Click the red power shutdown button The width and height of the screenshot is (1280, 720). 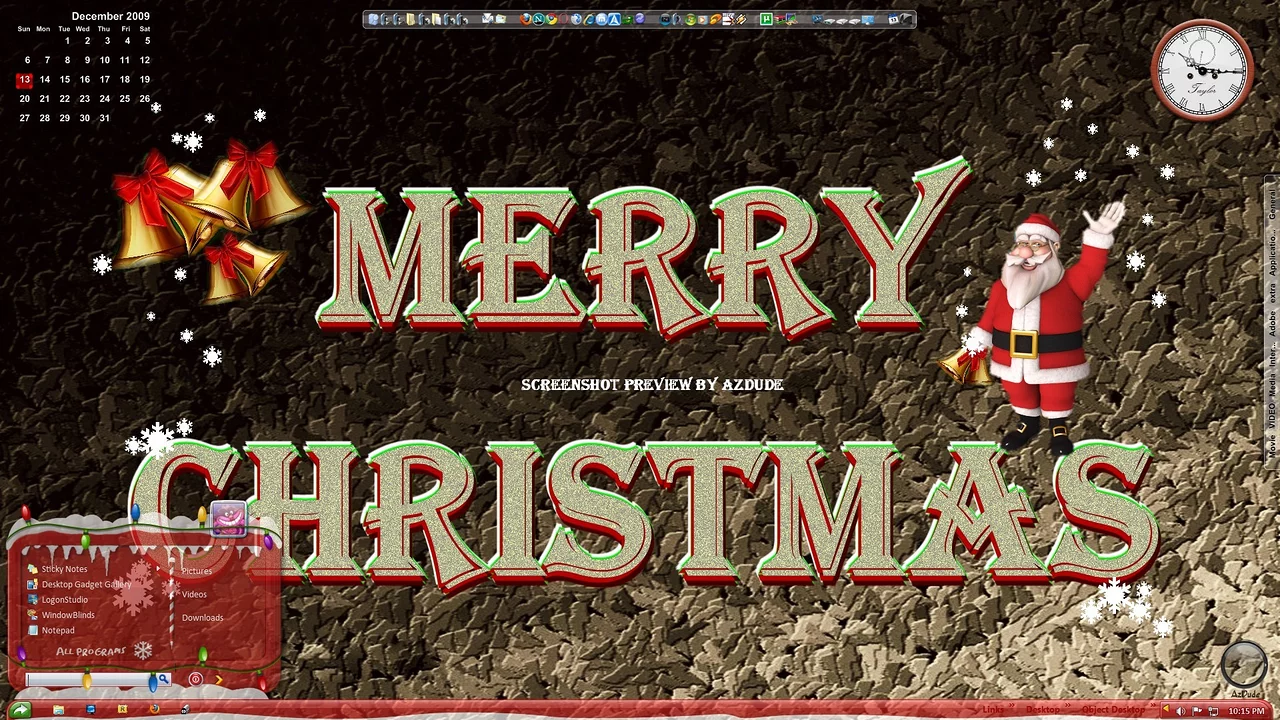pos(196,679)
